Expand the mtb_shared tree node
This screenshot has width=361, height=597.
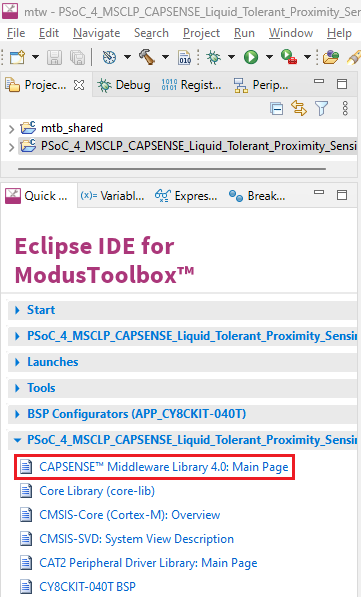pos(11,129)
